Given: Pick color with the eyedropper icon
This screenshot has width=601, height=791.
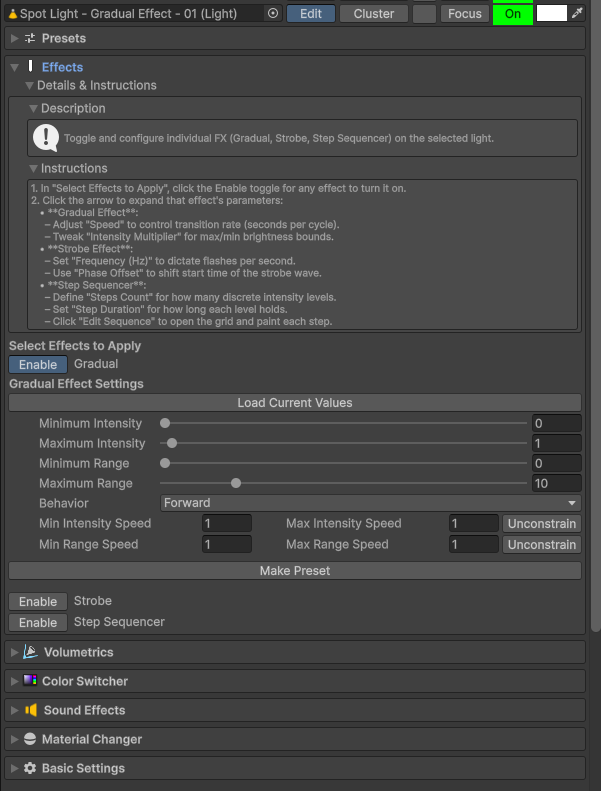Looking at the screenshot, I should (577, 13).
